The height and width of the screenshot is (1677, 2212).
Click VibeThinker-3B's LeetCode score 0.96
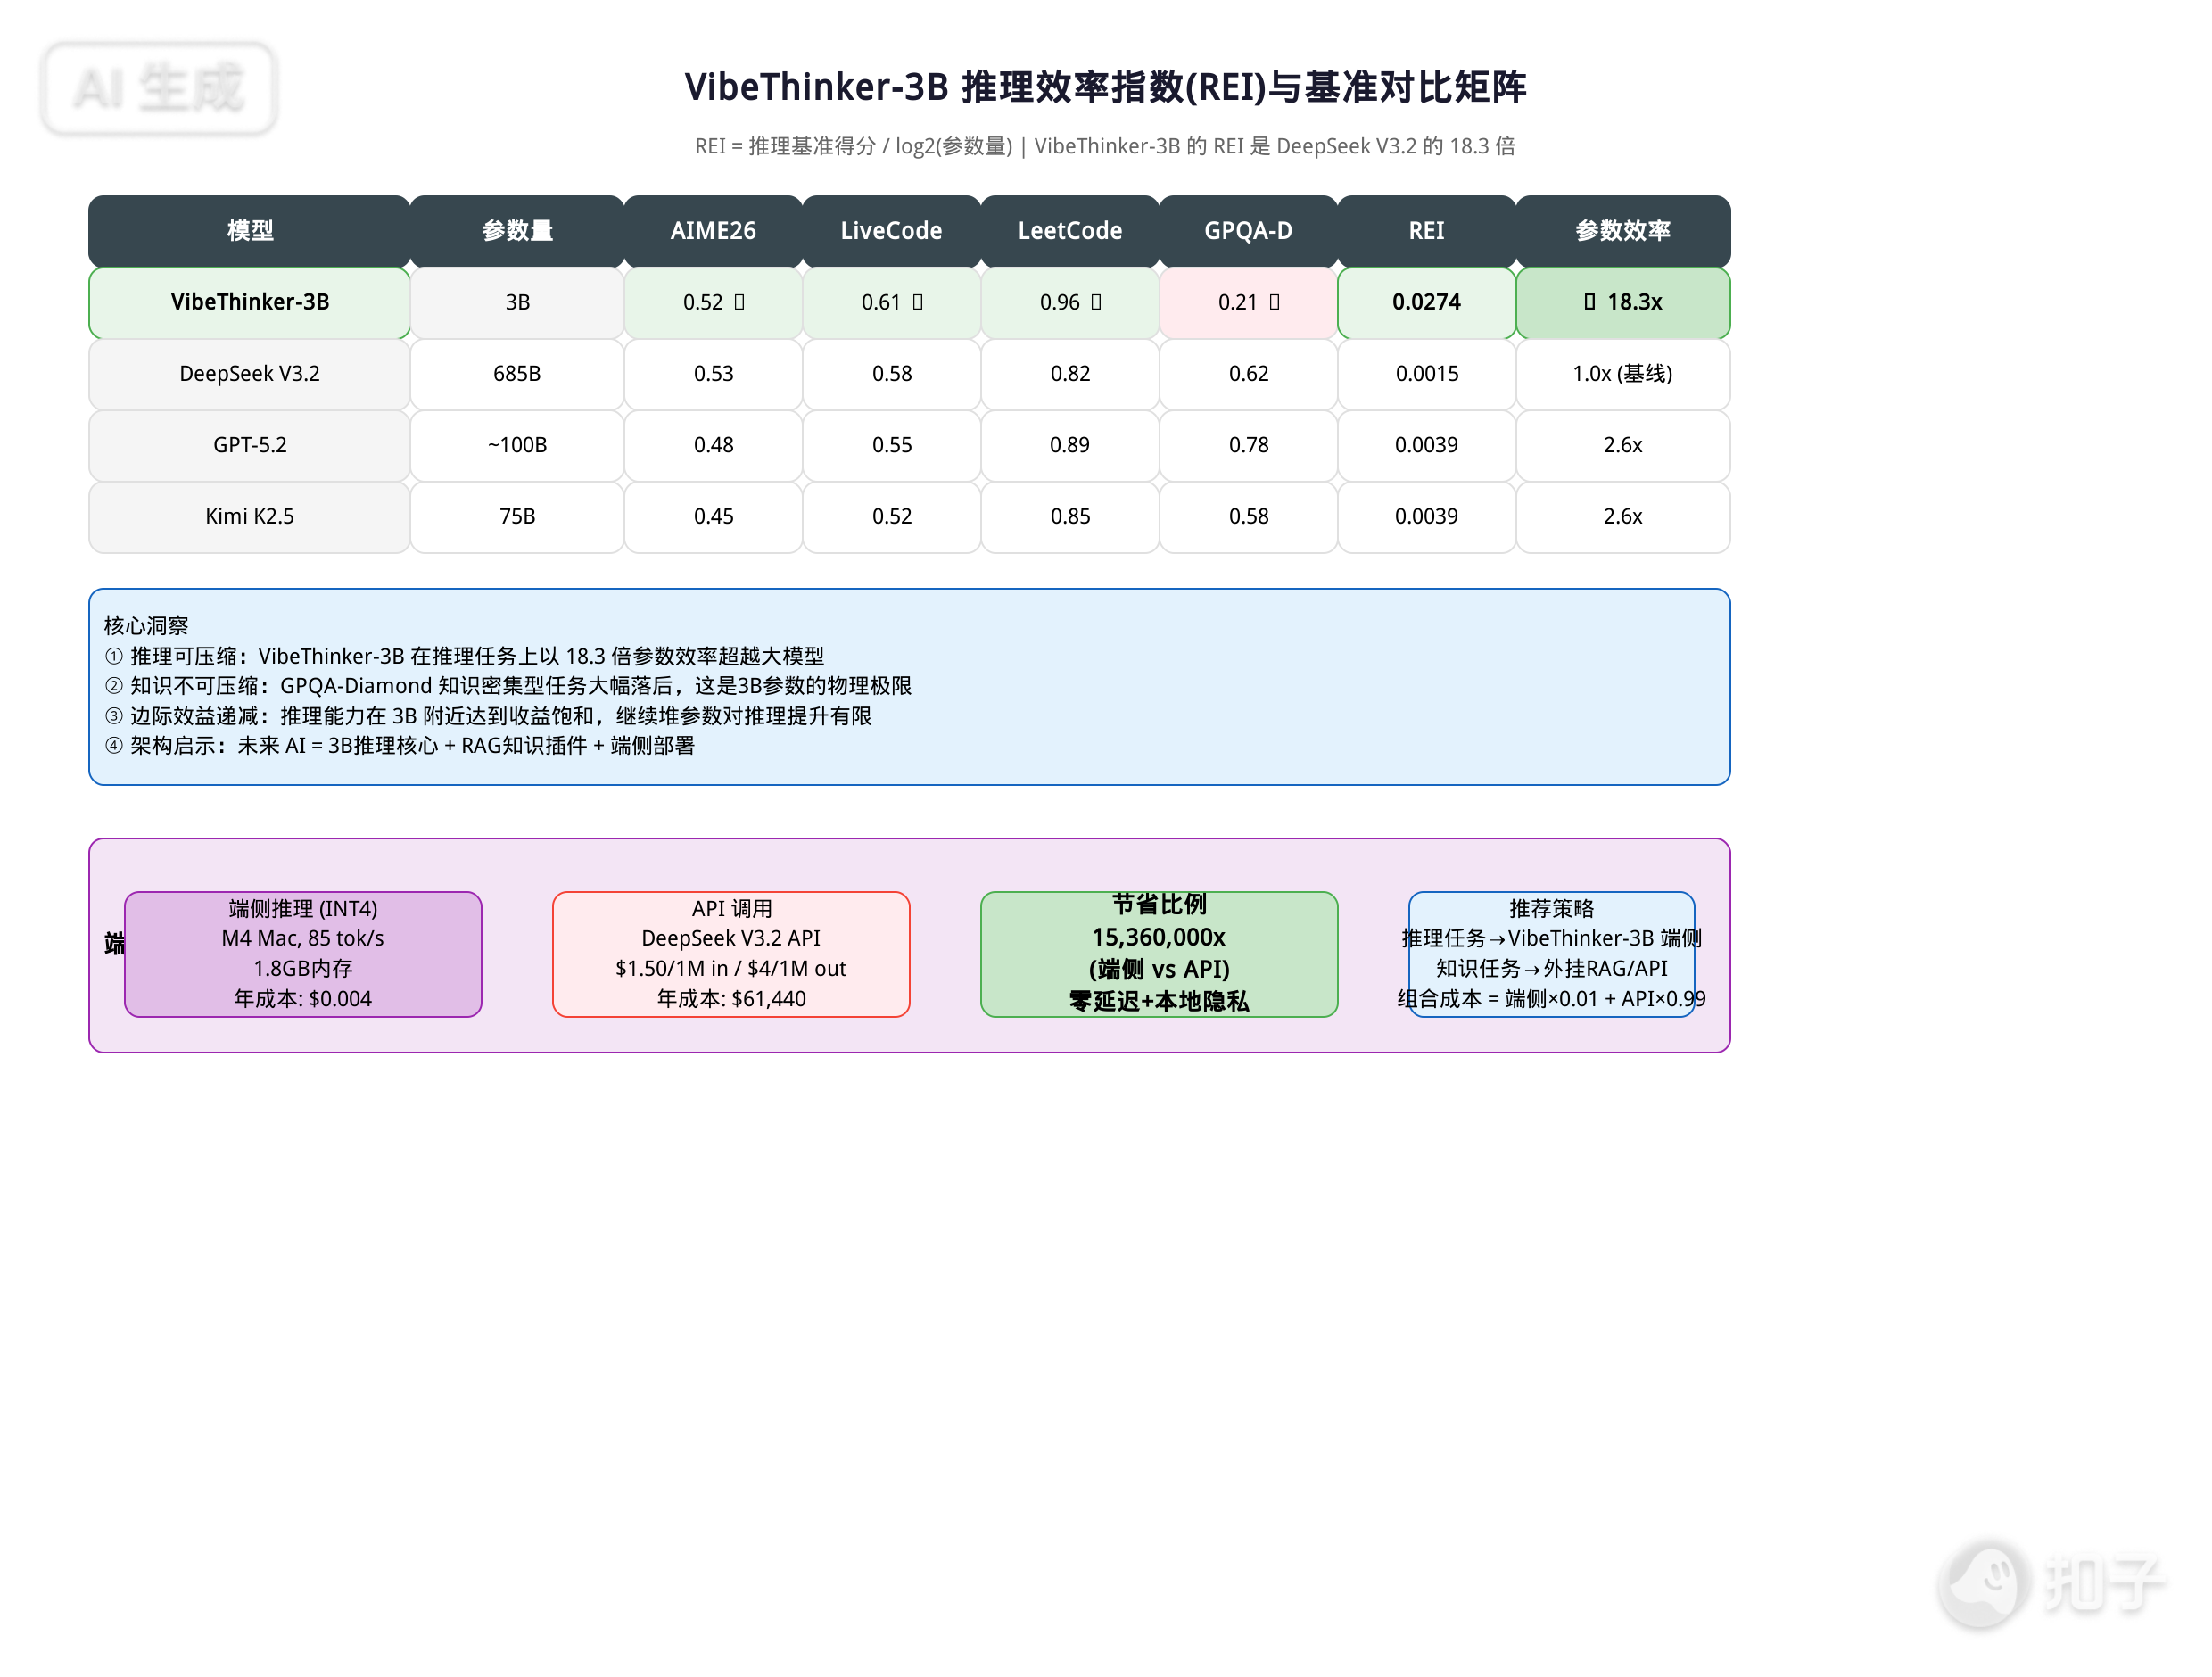click(x=1070, y=302)
